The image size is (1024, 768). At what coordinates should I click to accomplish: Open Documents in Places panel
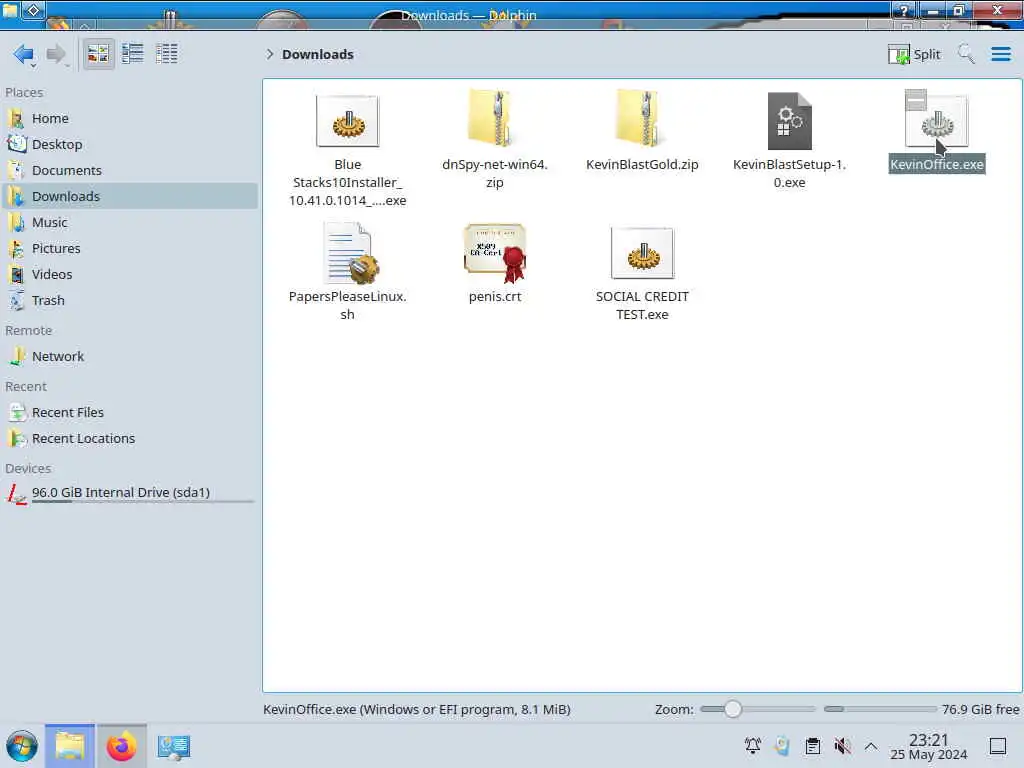(x=129, y=170)
